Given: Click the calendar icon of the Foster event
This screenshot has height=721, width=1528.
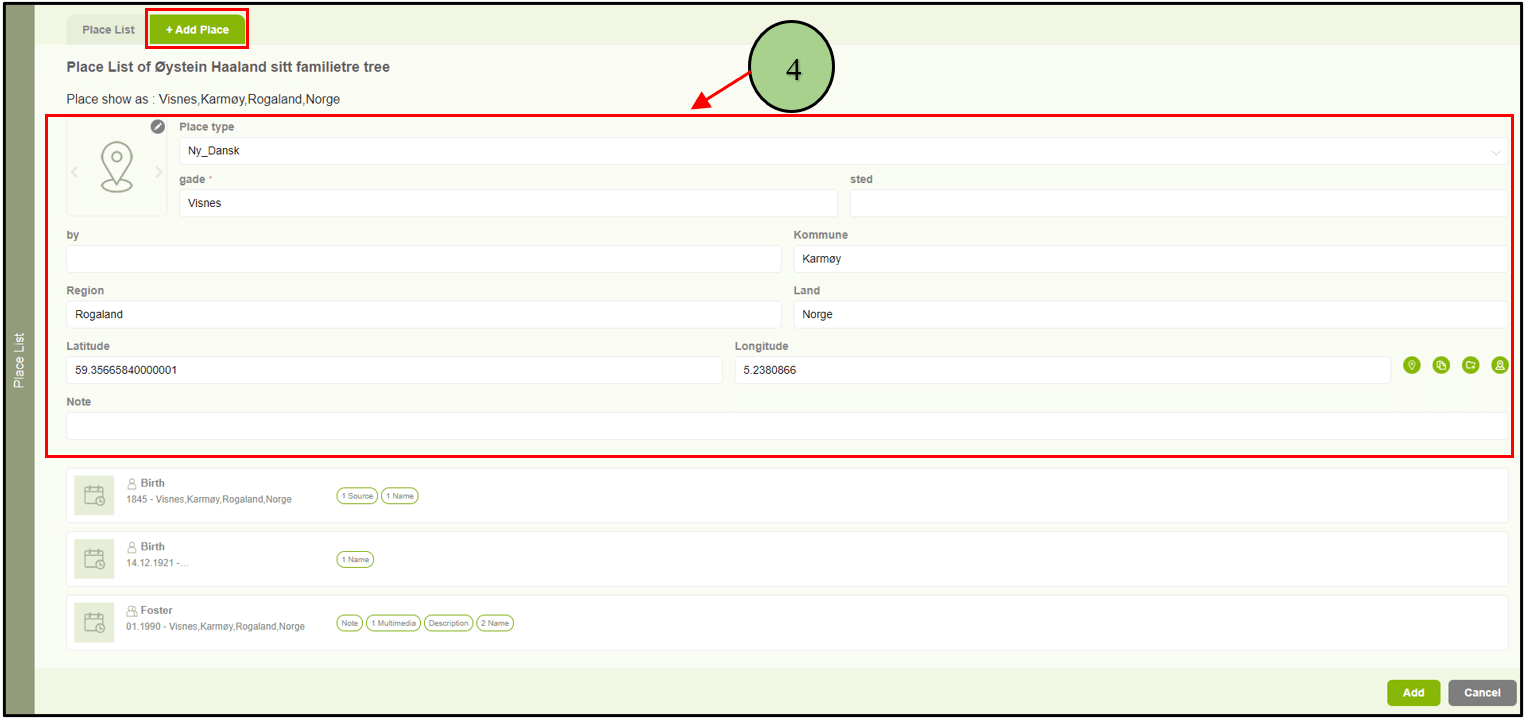Looking at the screenshot, I should (95, 623).
